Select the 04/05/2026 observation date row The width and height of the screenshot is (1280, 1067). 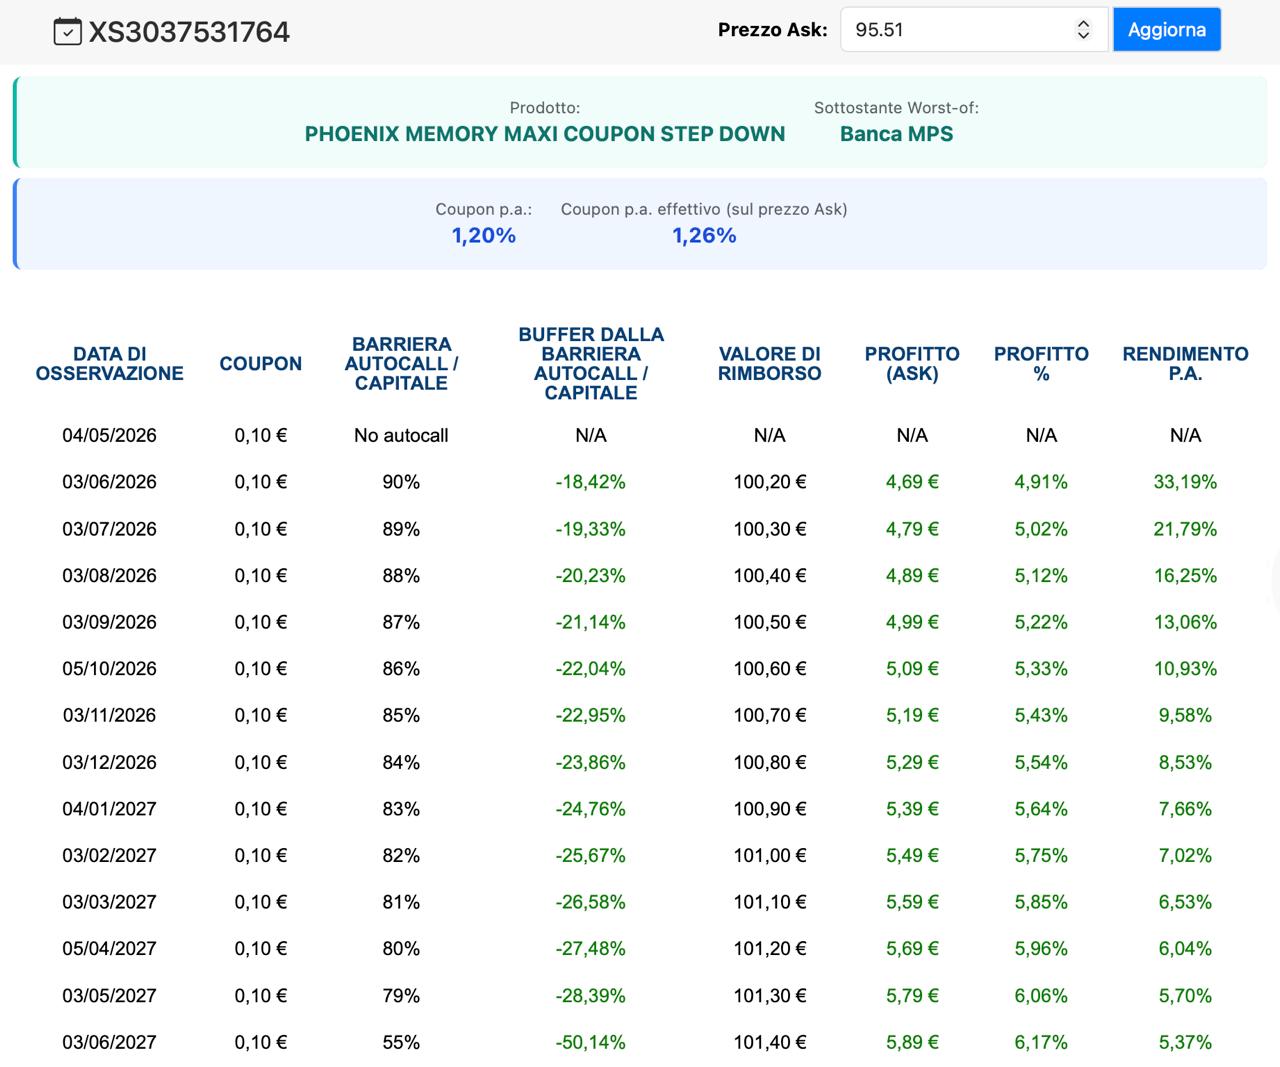pos(110,435)
